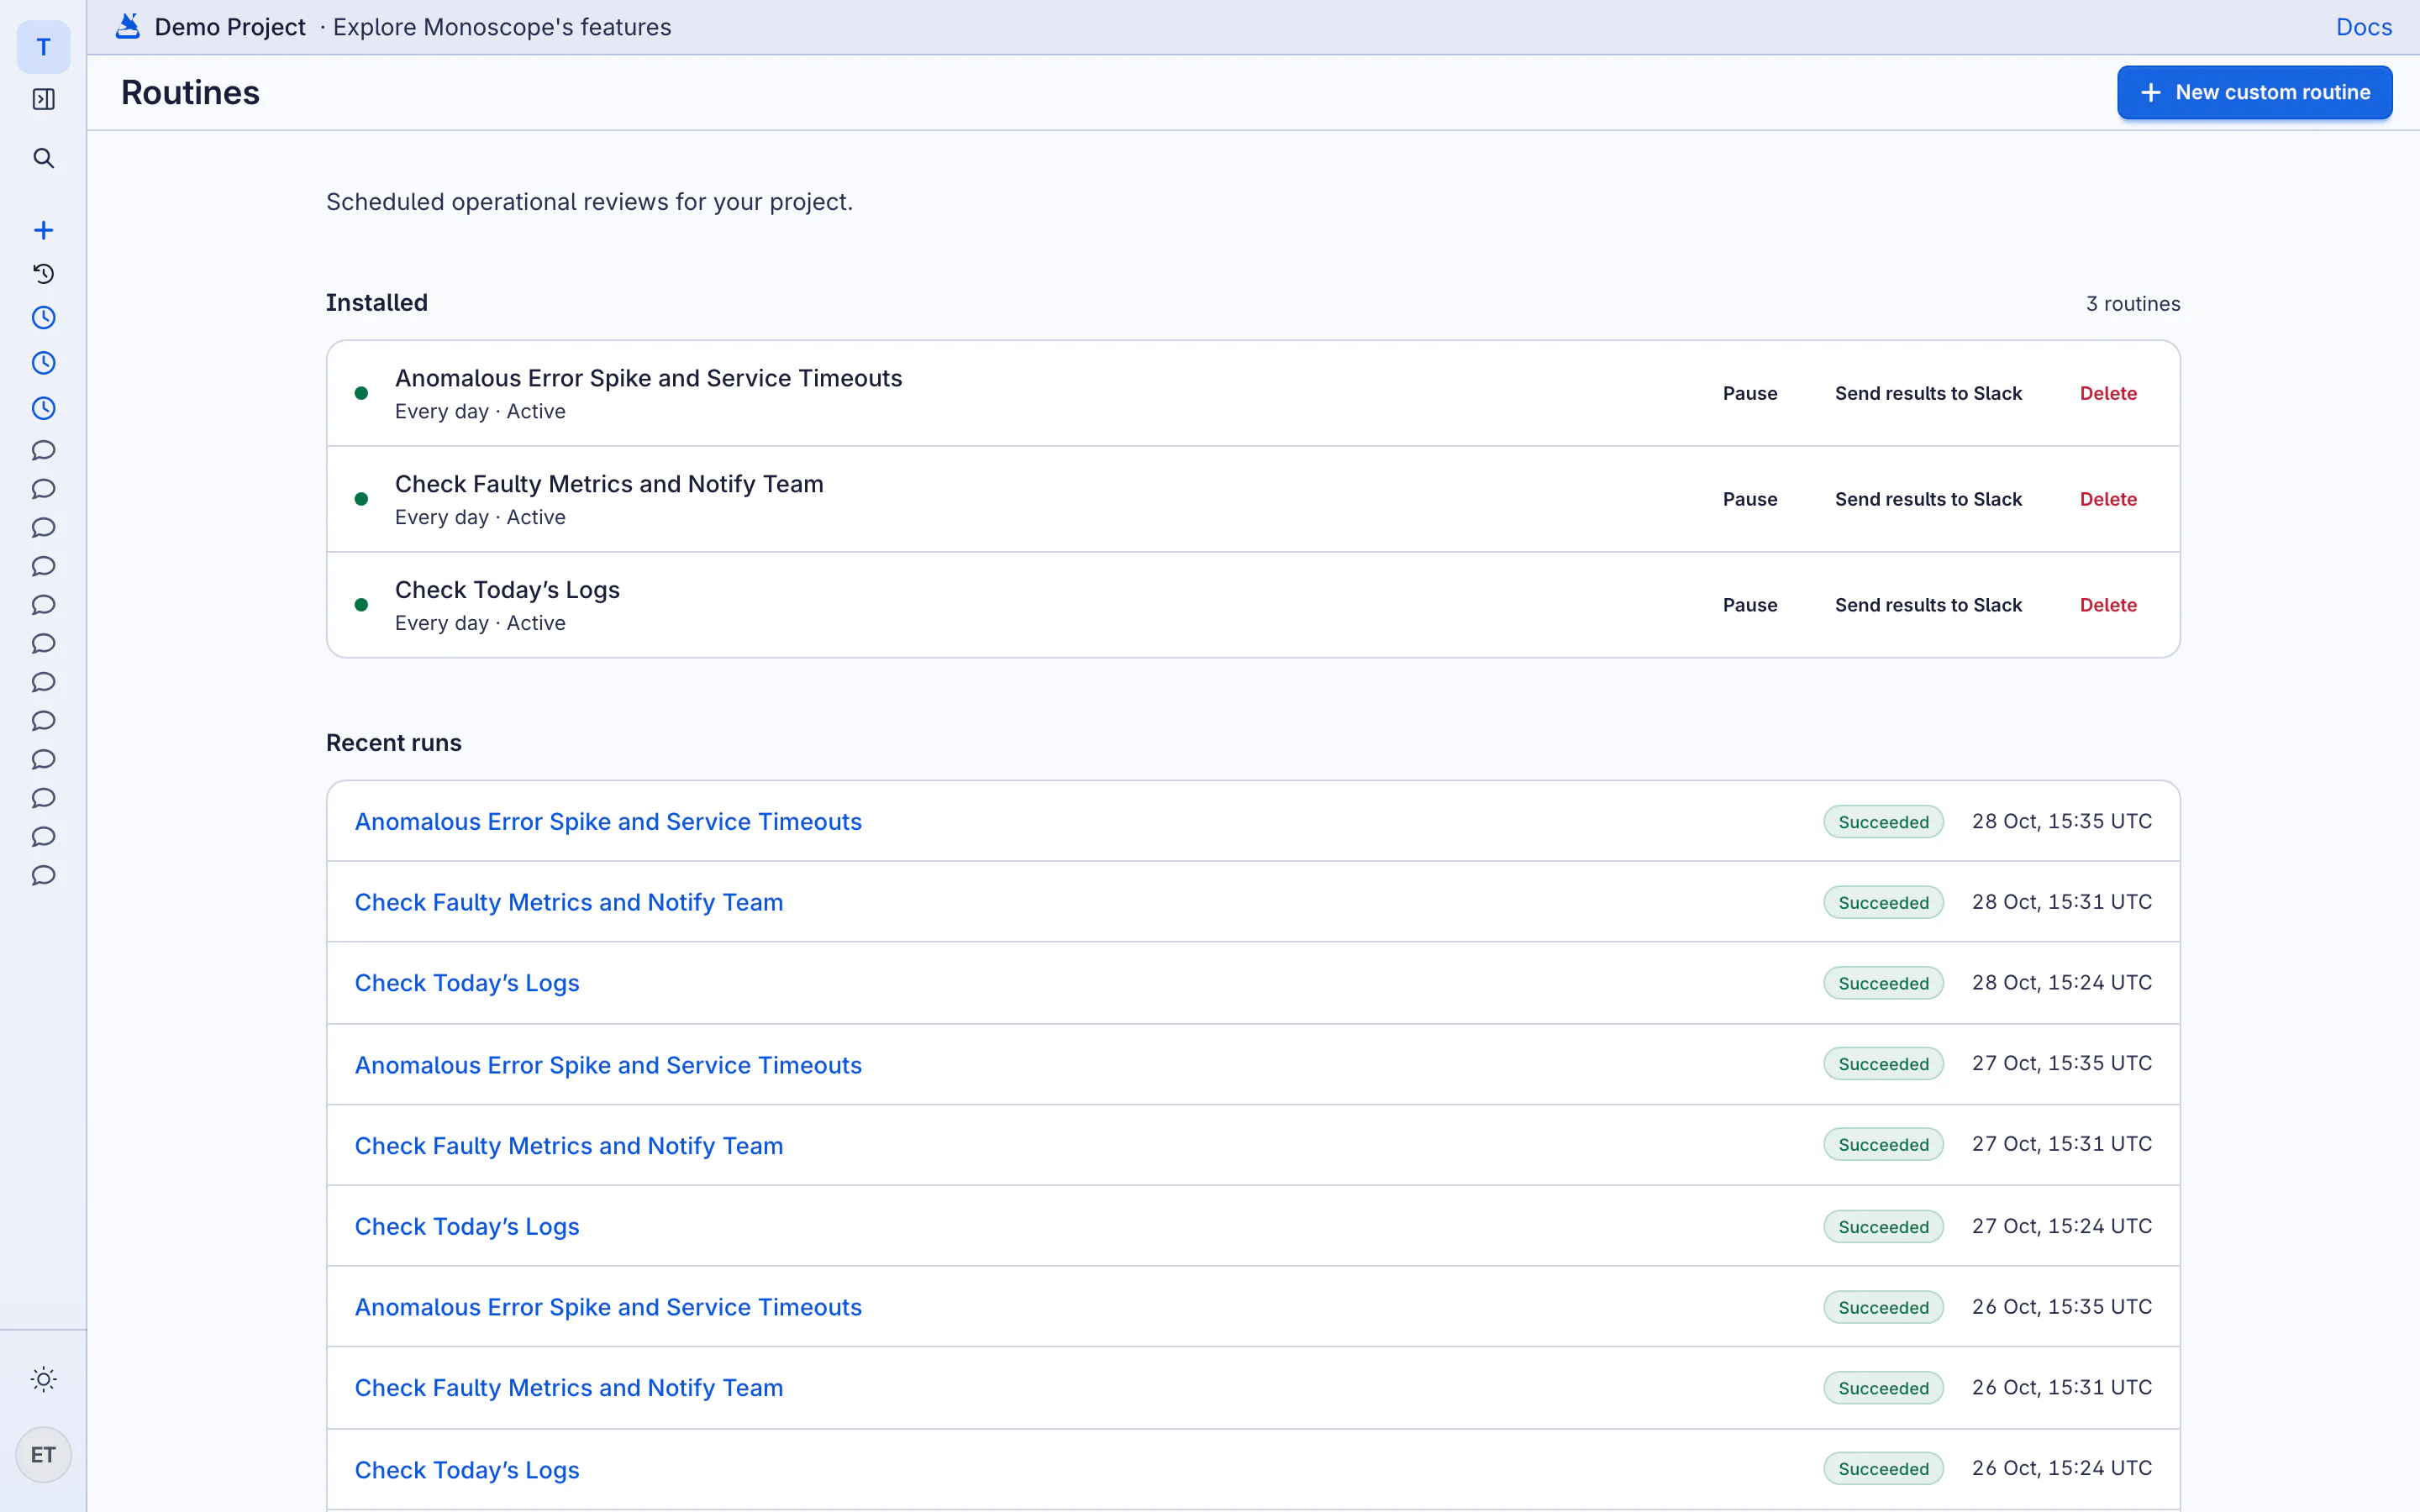Screen dimensions: 2420x1512
Task: Click the '3 routines' count text
Action: 2133,304
